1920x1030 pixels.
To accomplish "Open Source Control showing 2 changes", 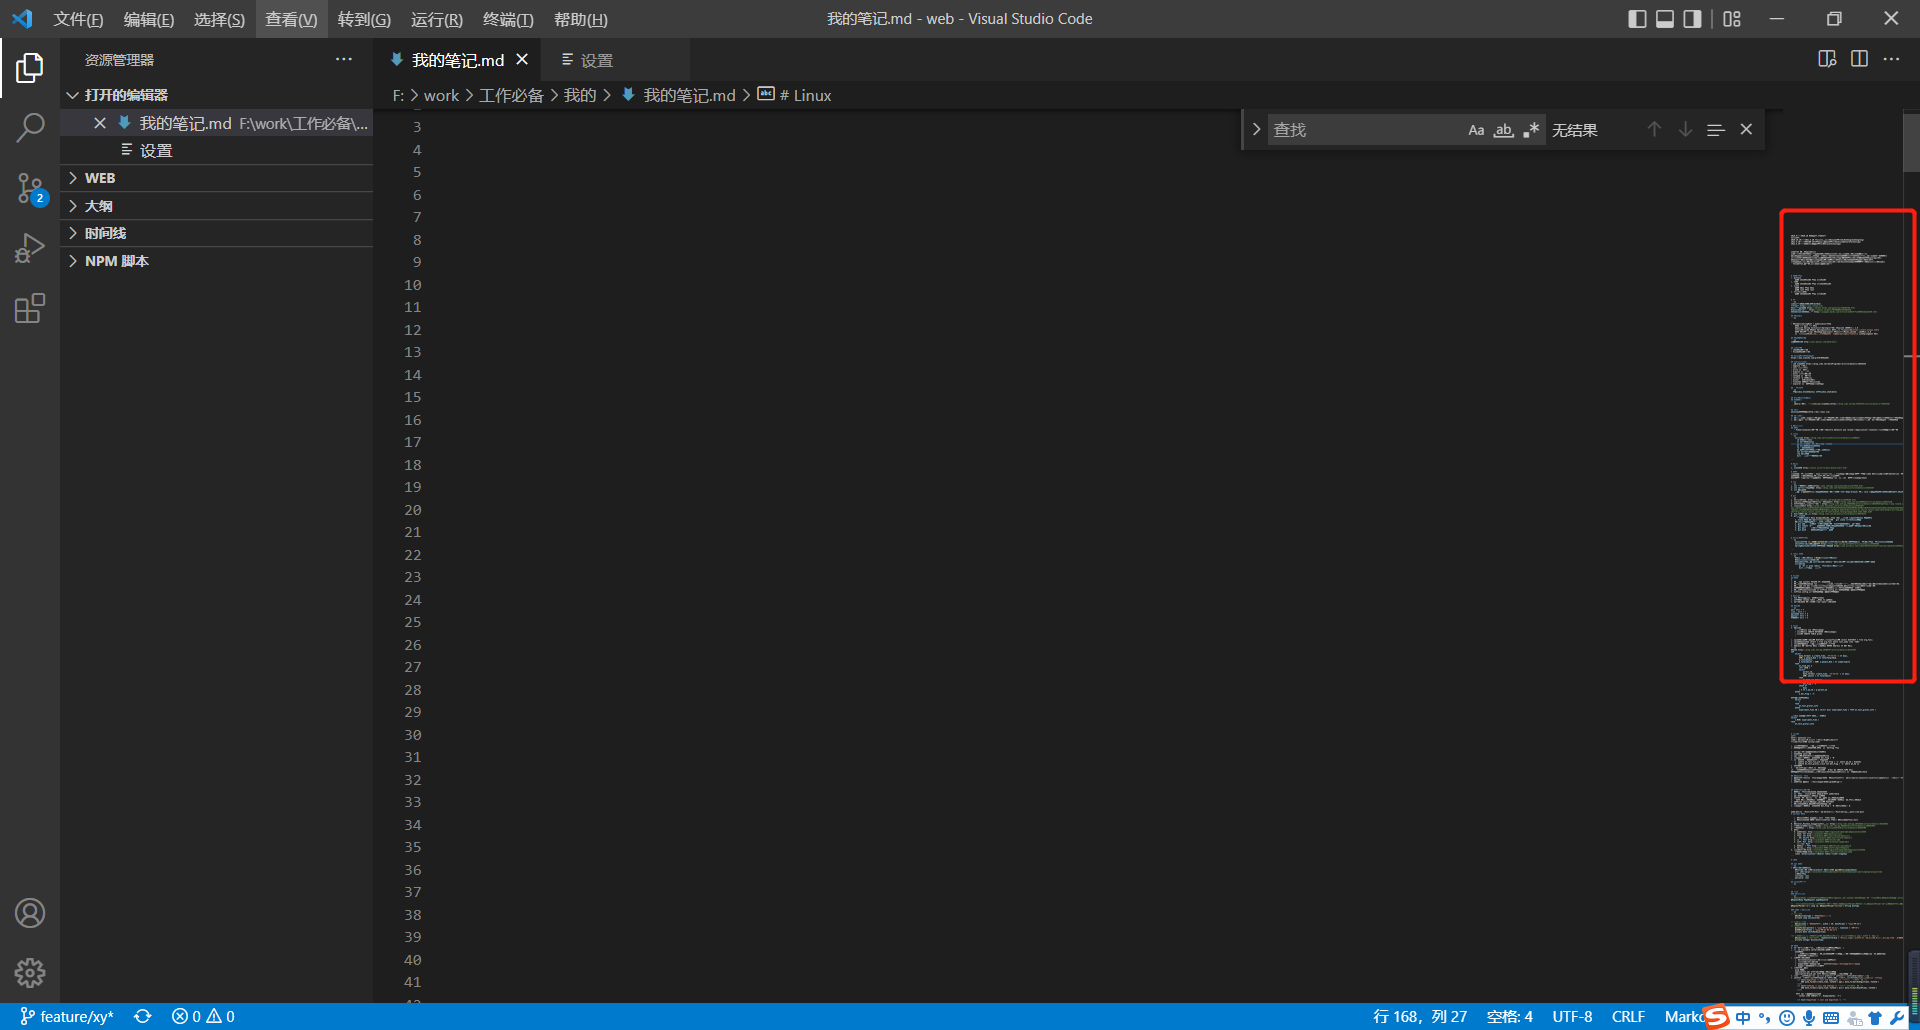I will 30,188.
